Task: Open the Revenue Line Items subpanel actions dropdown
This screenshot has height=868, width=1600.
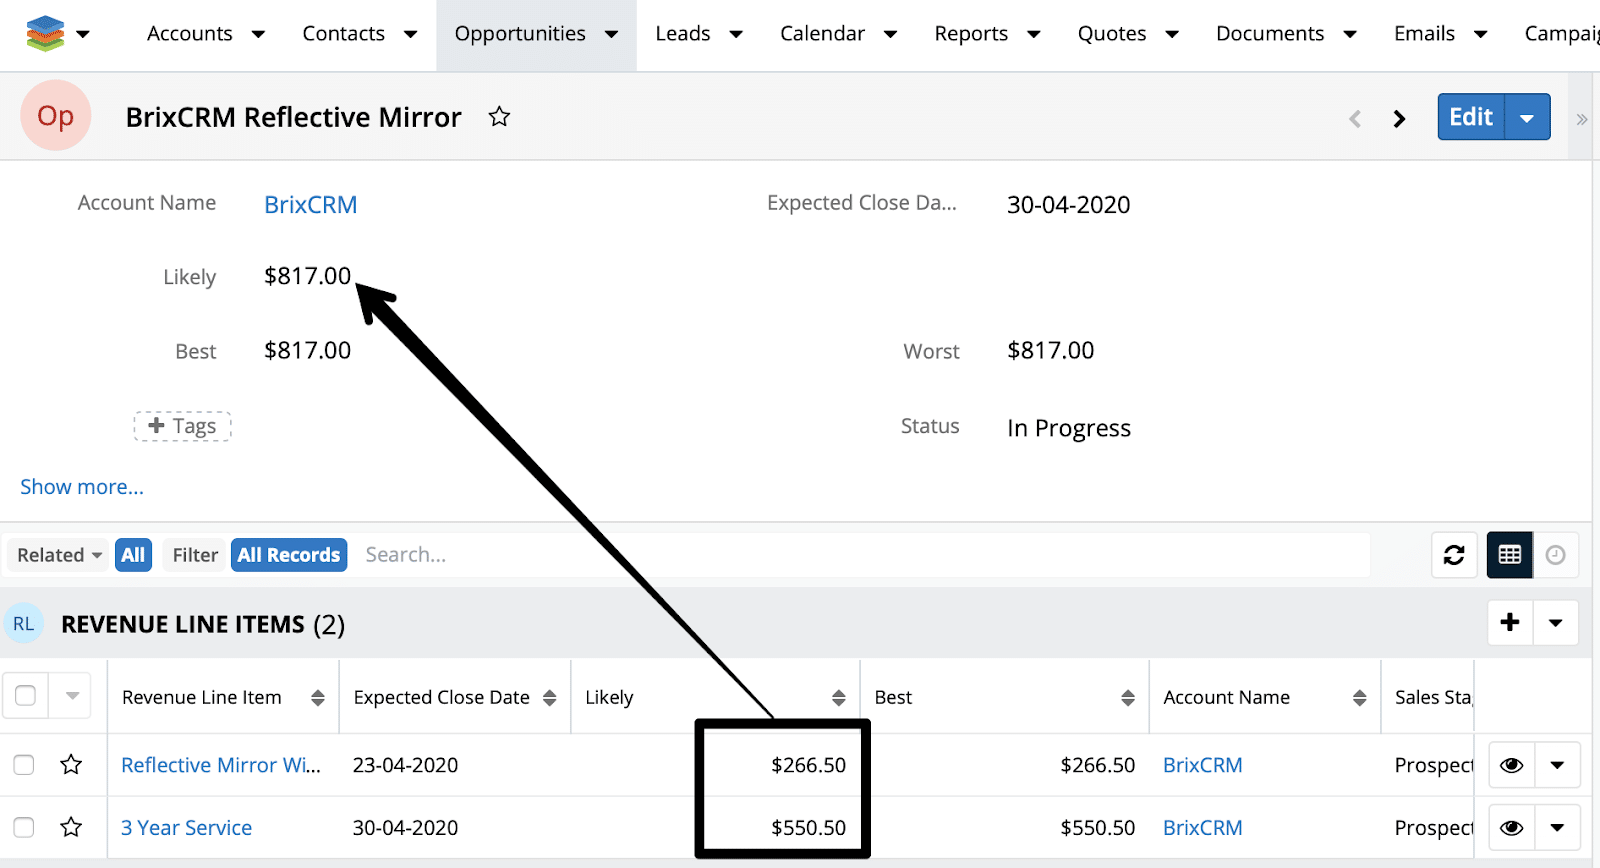Action: 1556,622
